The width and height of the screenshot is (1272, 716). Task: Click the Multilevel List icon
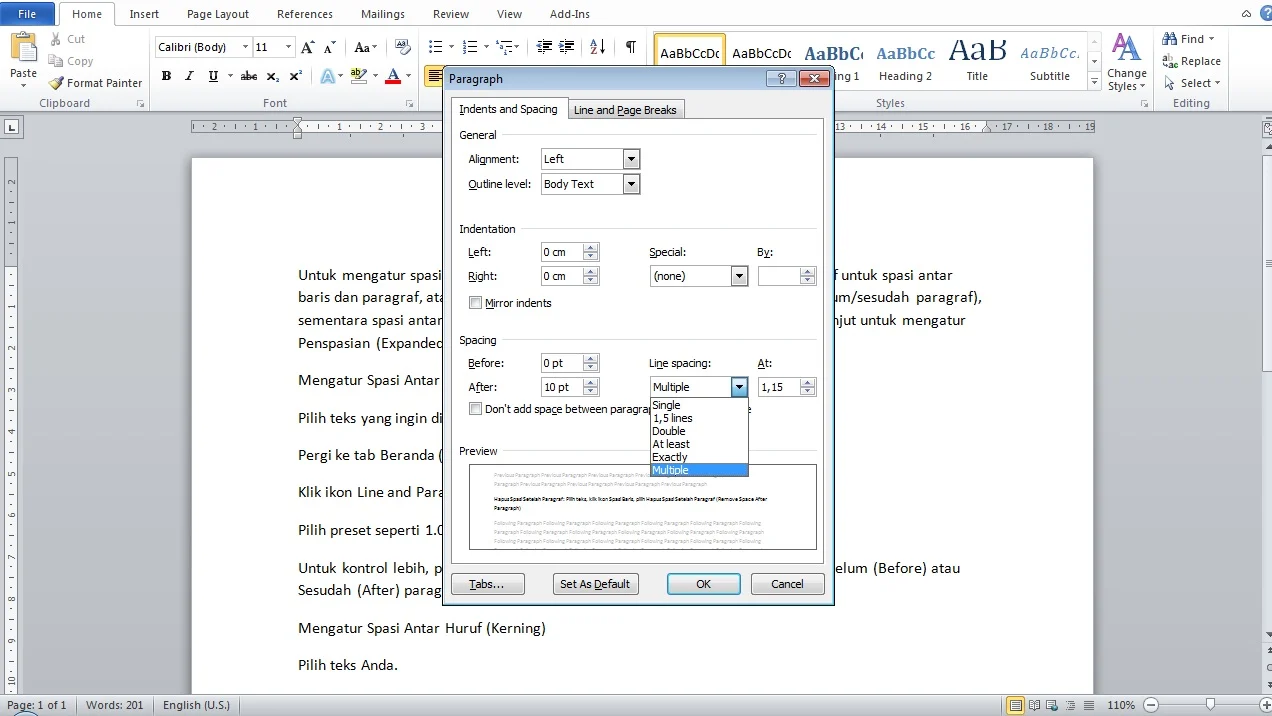coord(503,47)
